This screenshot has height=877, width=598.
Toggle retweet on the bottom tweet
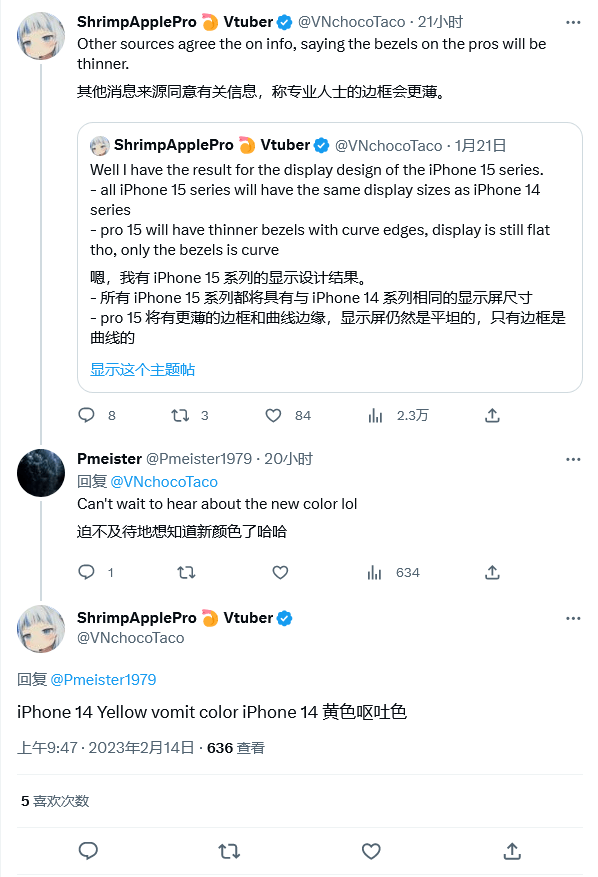pos(229,851)
